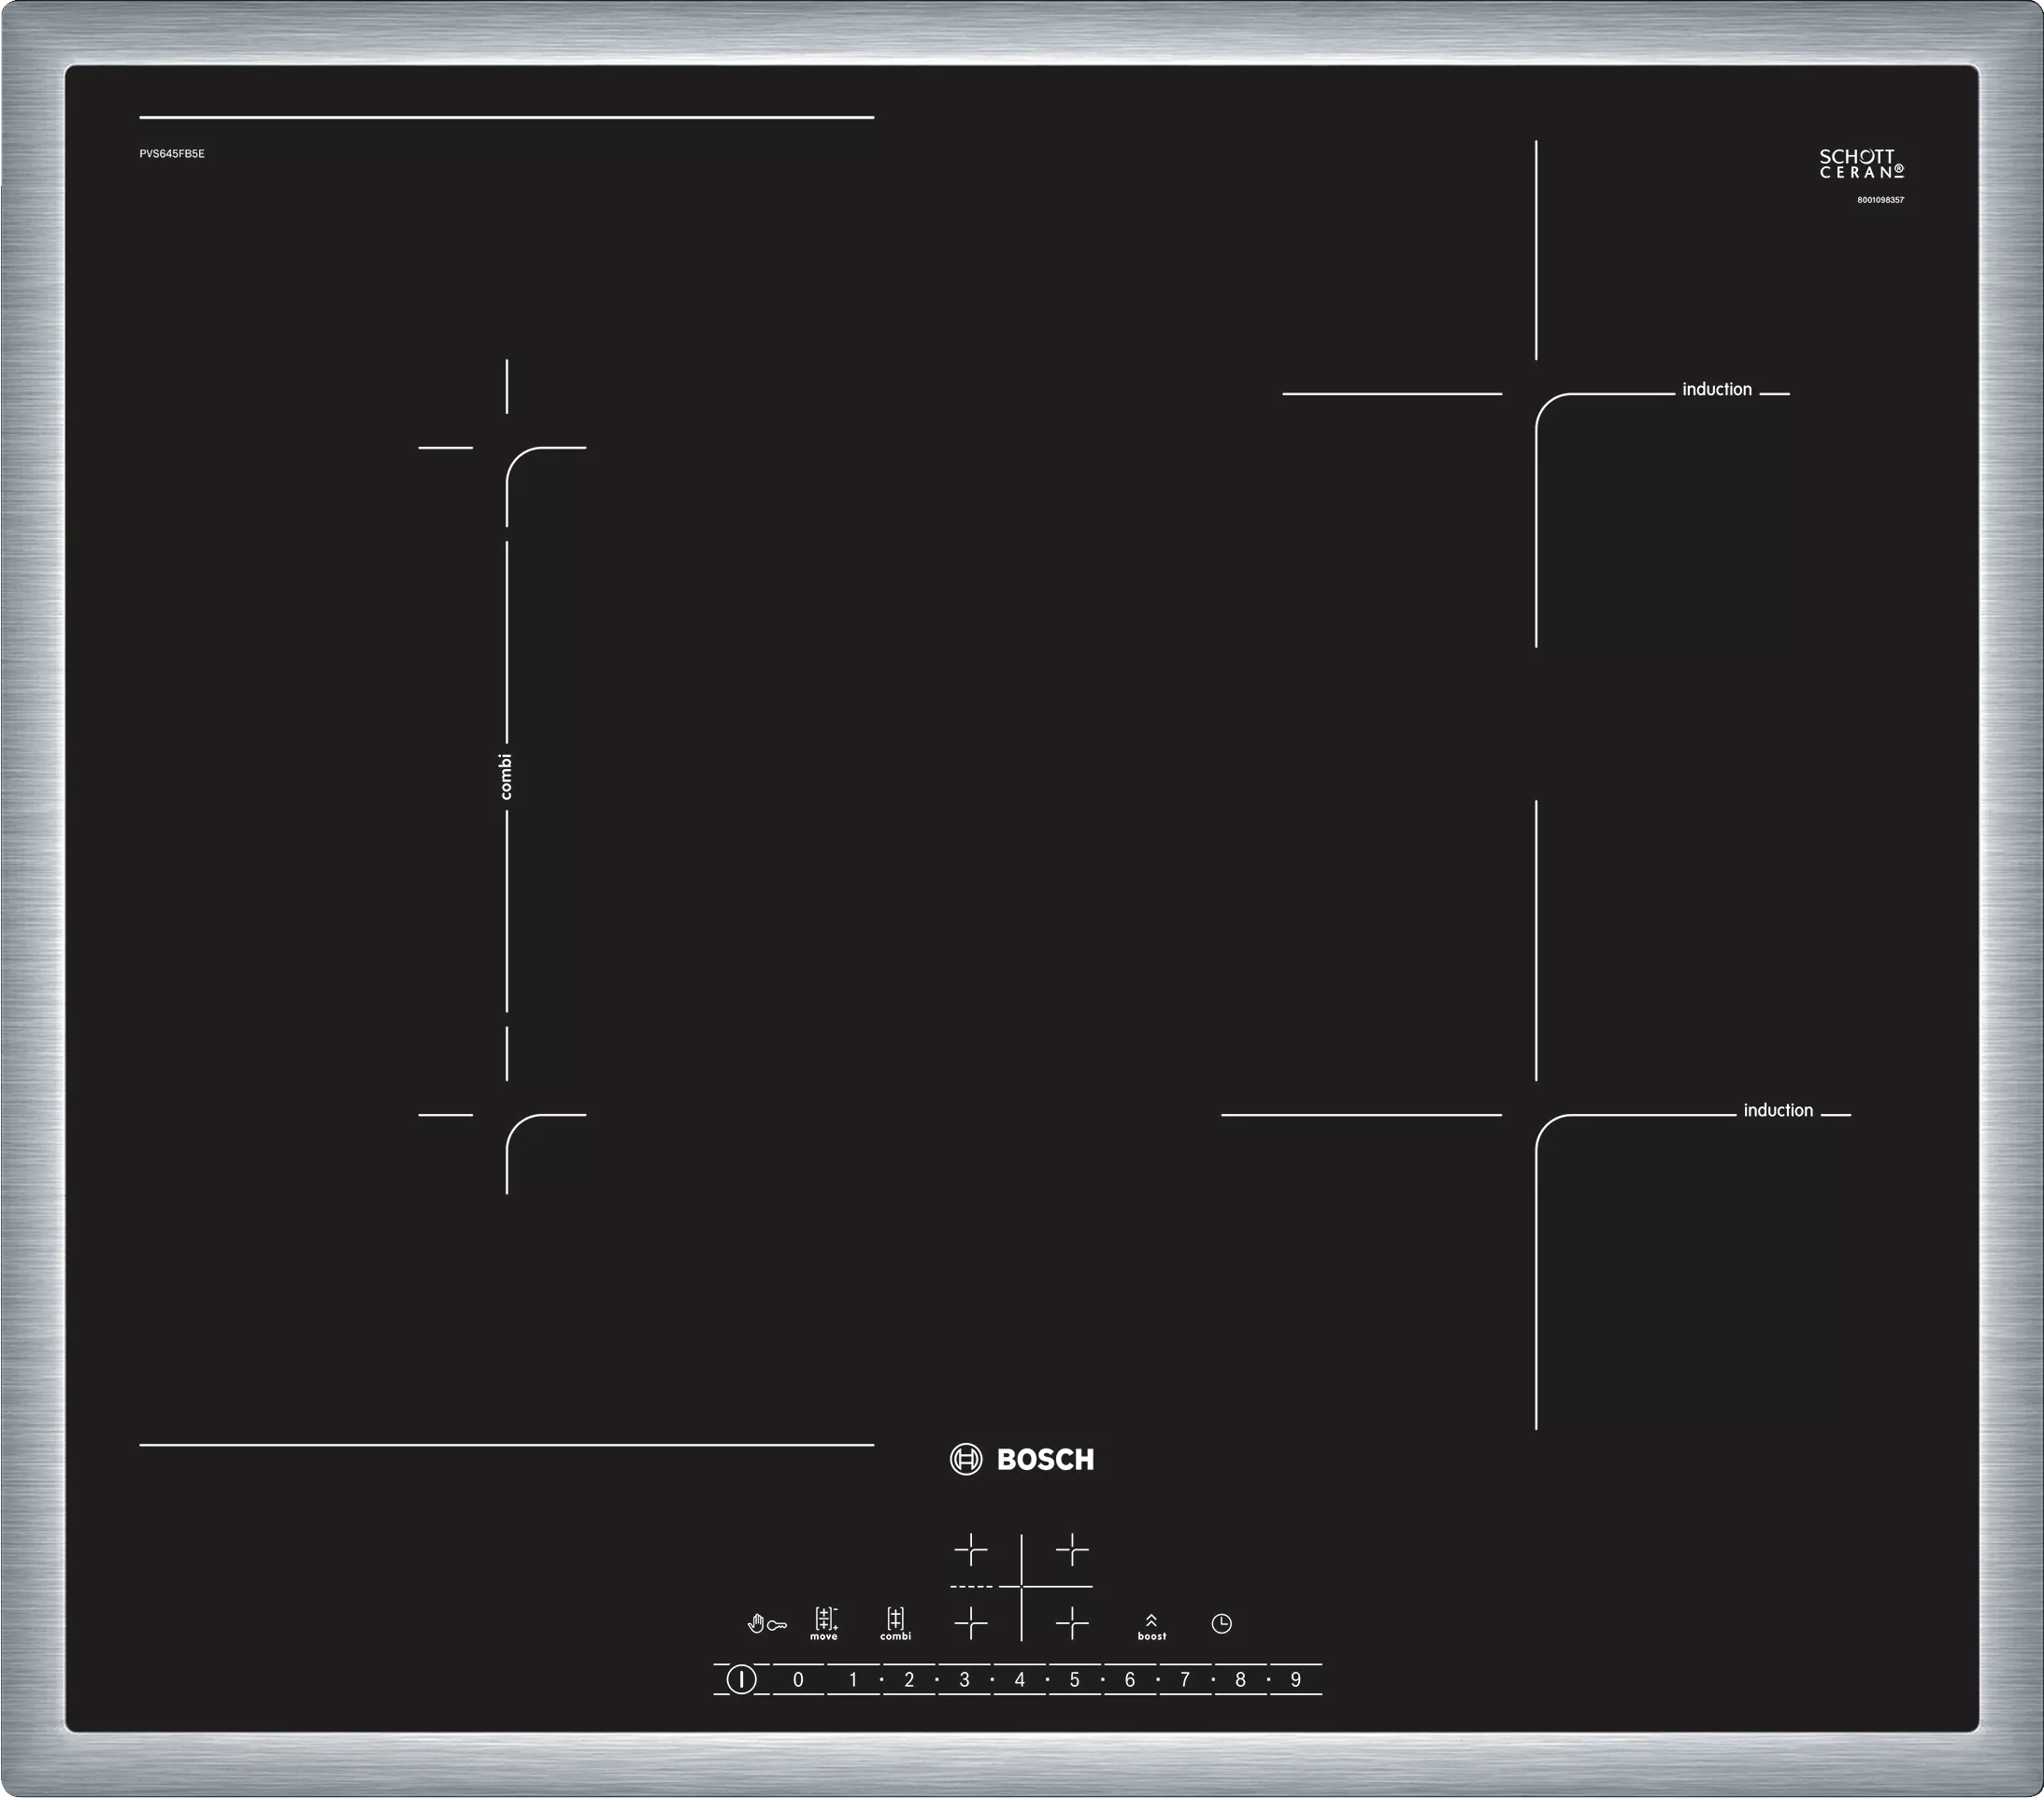Select power level 7 on the scale
Image resolution: width=2044 pixels, height=1798 pixels.
click(x=1185, y=1680)
